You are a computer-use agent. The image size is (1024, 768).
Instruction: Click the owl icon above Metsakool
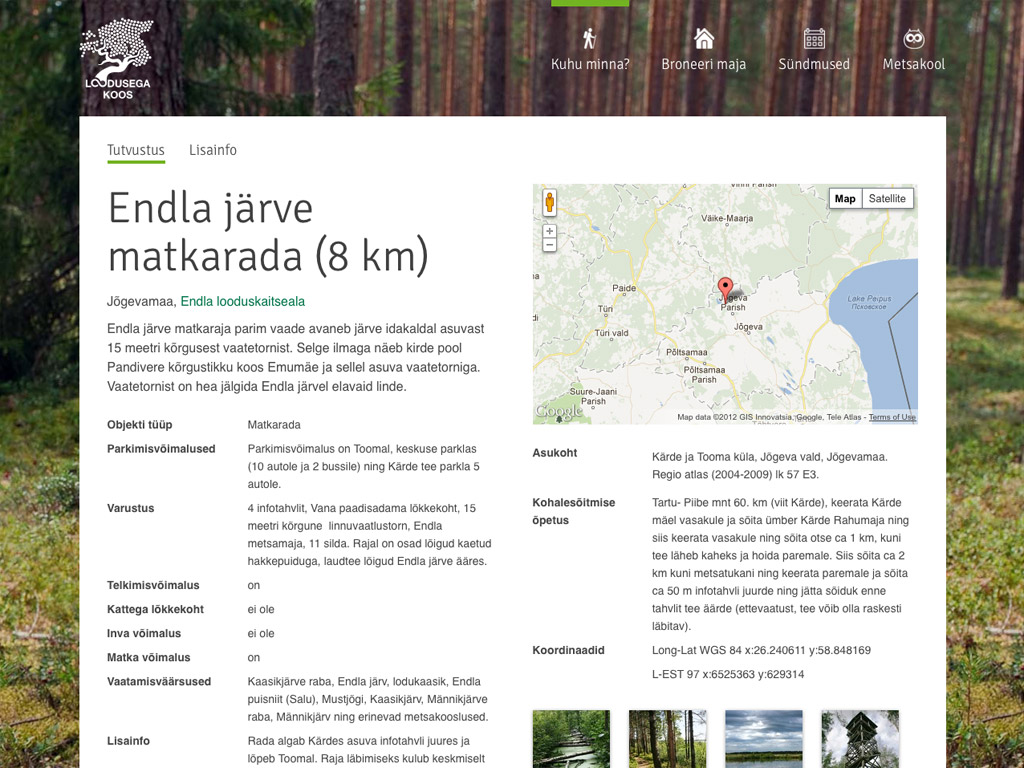[x=913, y=39]
